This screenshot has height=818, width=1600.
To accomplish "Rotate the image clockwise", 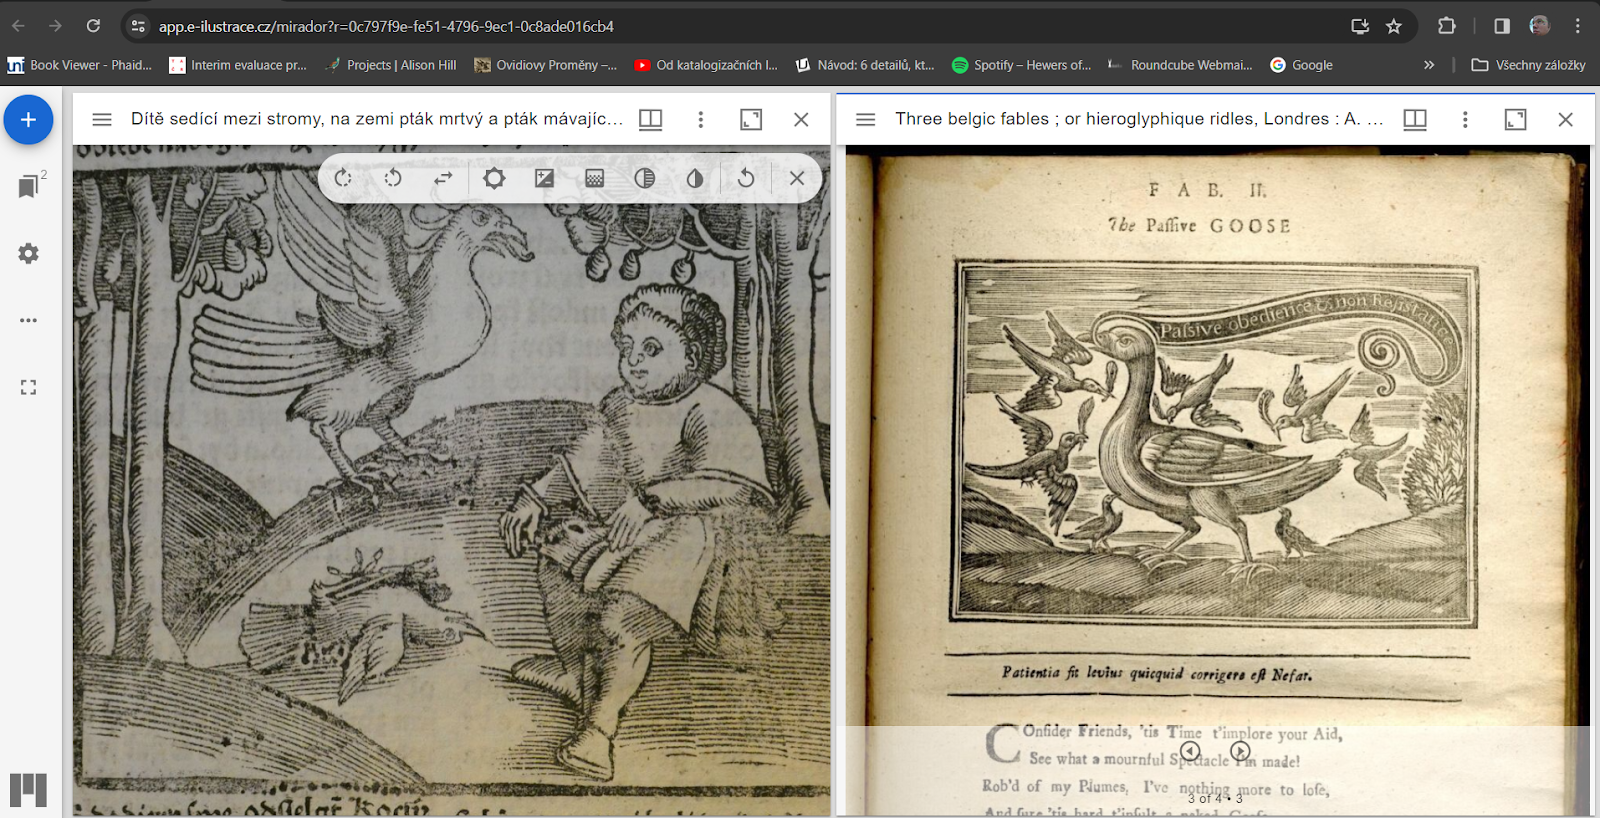I will point(343,178).
